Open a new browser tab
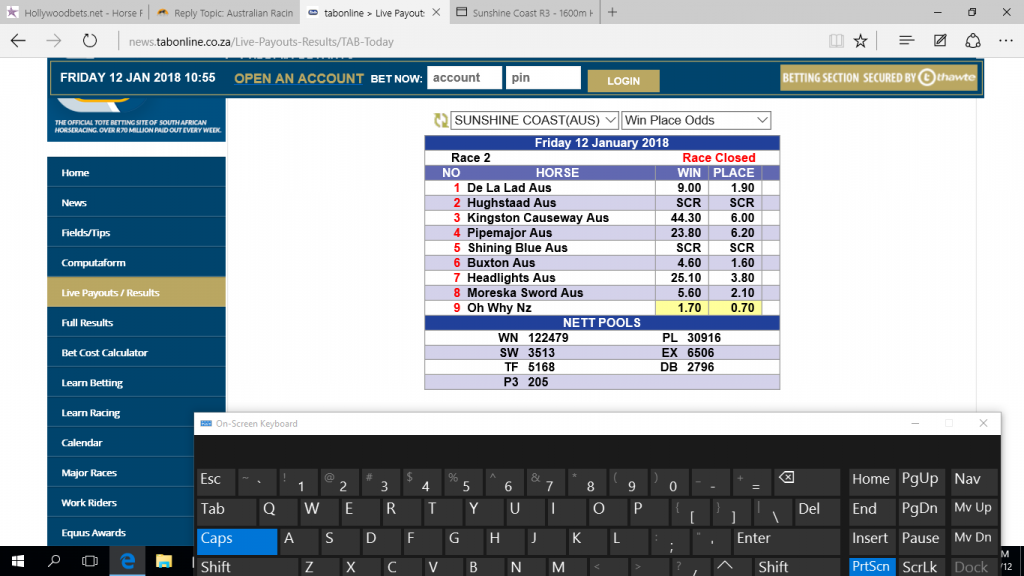The width and height of the screenshot is (1024, 576). click(612, 13)
